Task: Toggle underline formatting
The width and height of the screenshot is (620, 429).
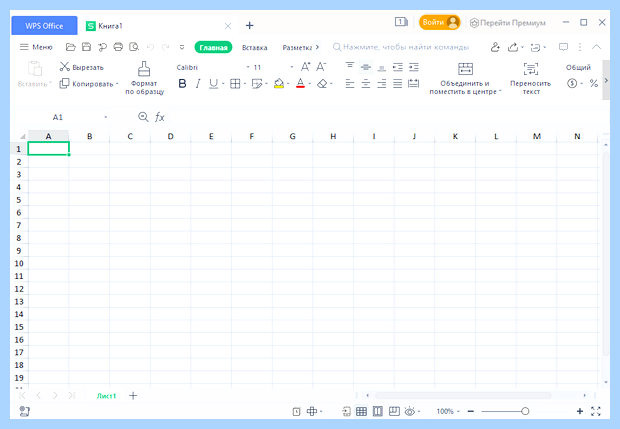Action: point(214,83)
